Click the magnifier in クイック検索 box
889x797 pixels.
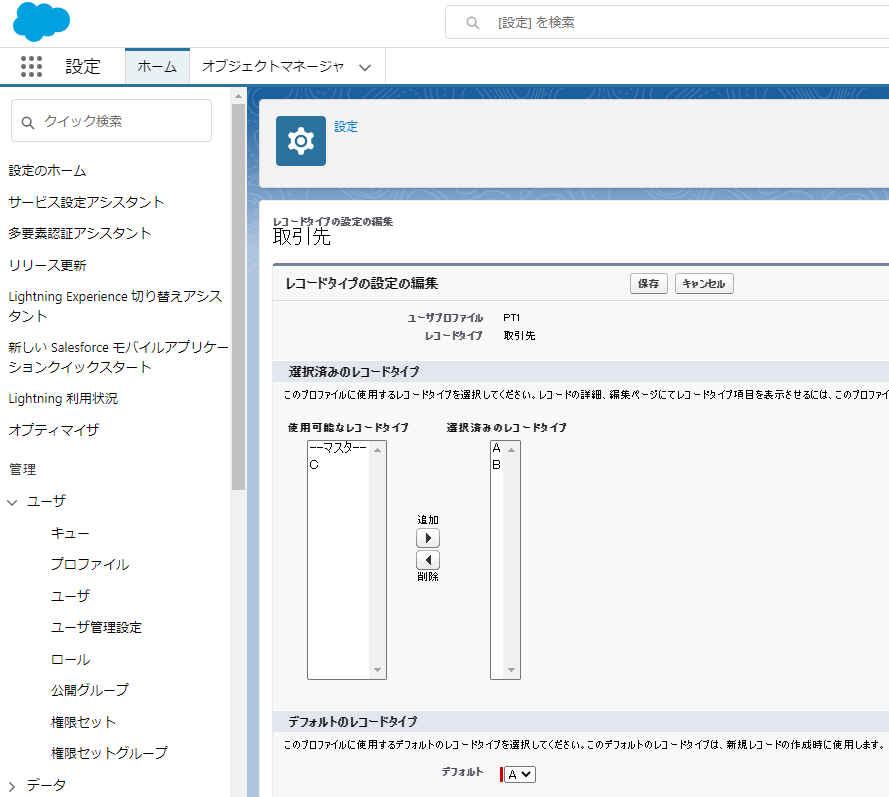pyautogui.click(x=28, y=120)
